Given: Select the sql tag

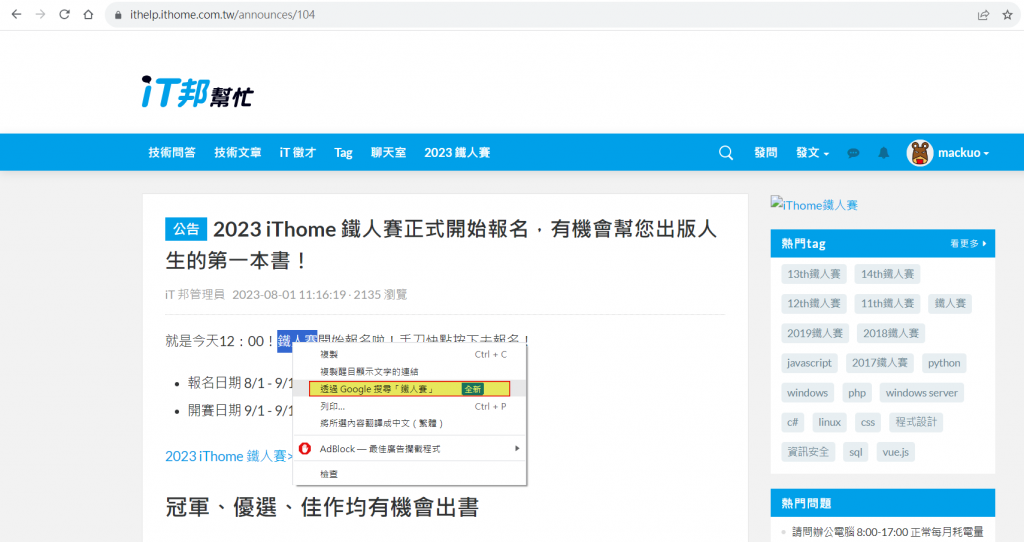Looking at the screenshot, I should click(x=856, y=452).
